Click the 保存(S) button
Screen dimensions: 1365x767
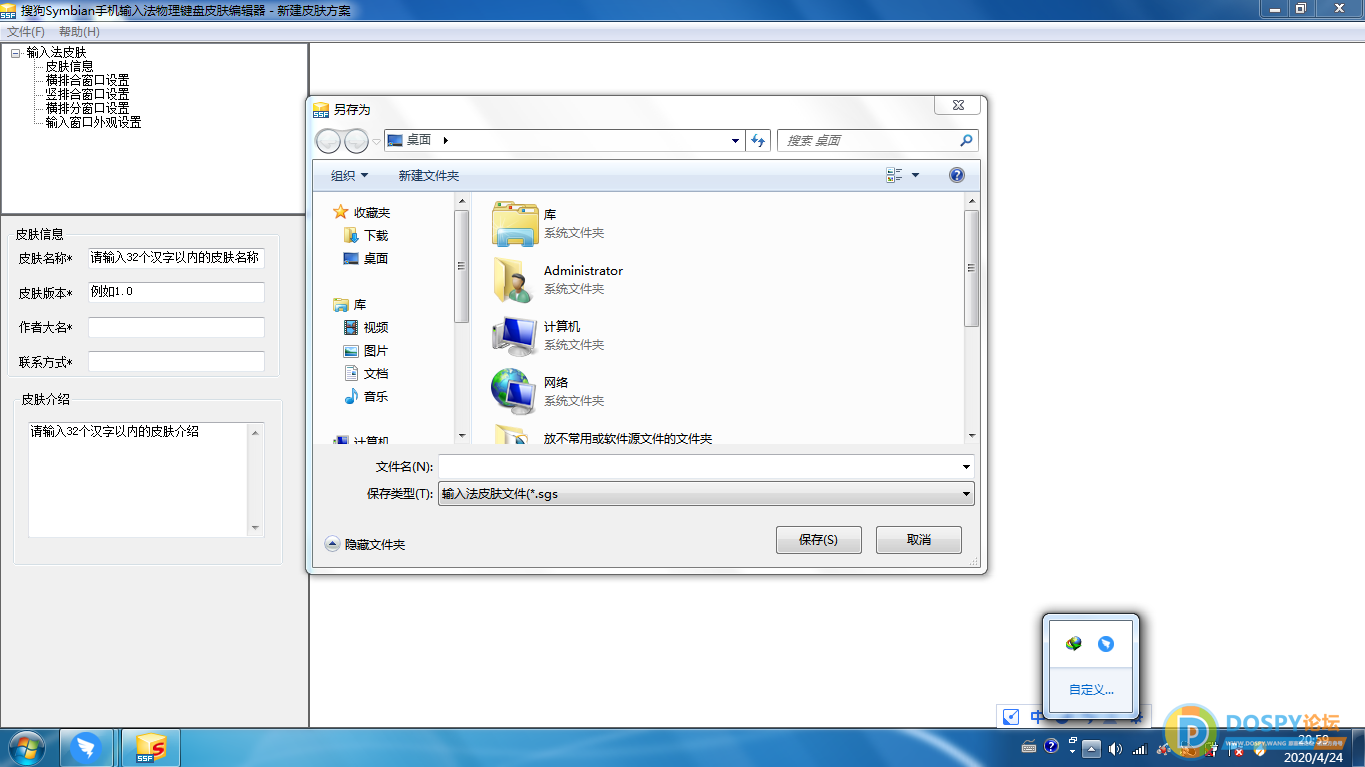pyautogui.click(x=818, y=540)
